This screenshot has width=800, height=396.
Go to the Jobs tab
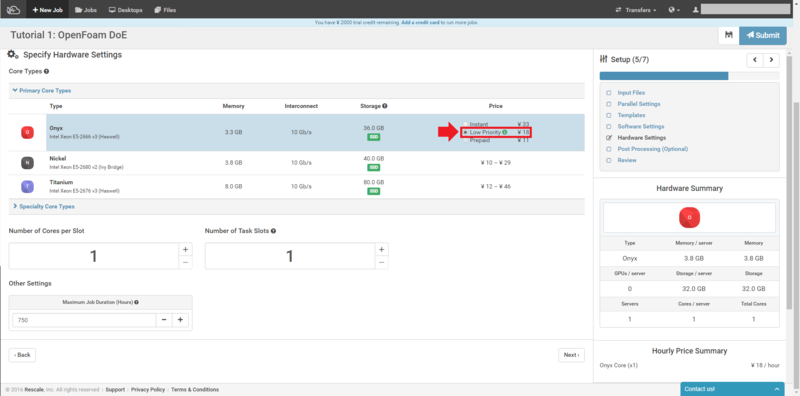[x=86, y=10]
